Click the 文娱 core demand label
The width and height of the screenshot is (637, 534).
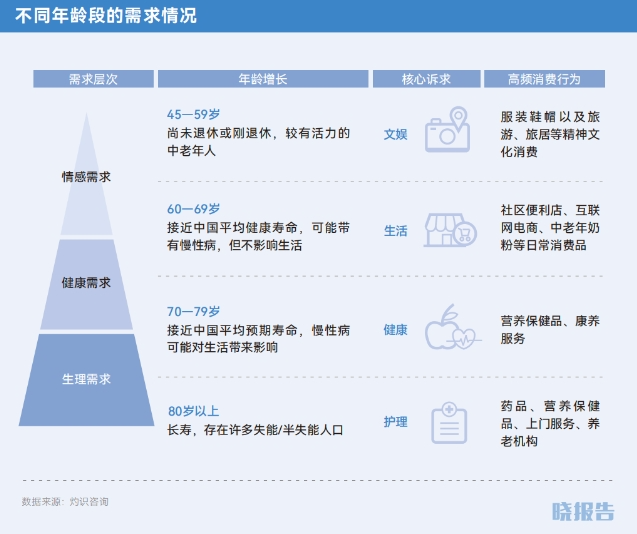coord(395,134)
